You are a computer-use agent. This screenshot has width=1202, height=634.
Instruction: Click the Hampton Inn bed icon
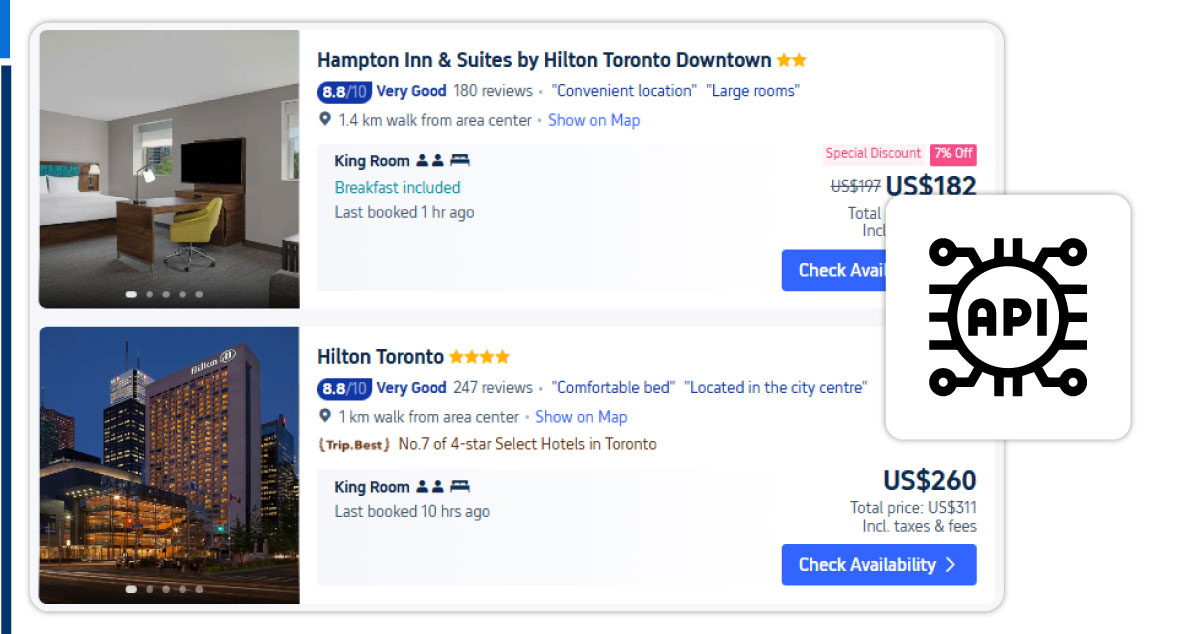click(x=460, y=161)
